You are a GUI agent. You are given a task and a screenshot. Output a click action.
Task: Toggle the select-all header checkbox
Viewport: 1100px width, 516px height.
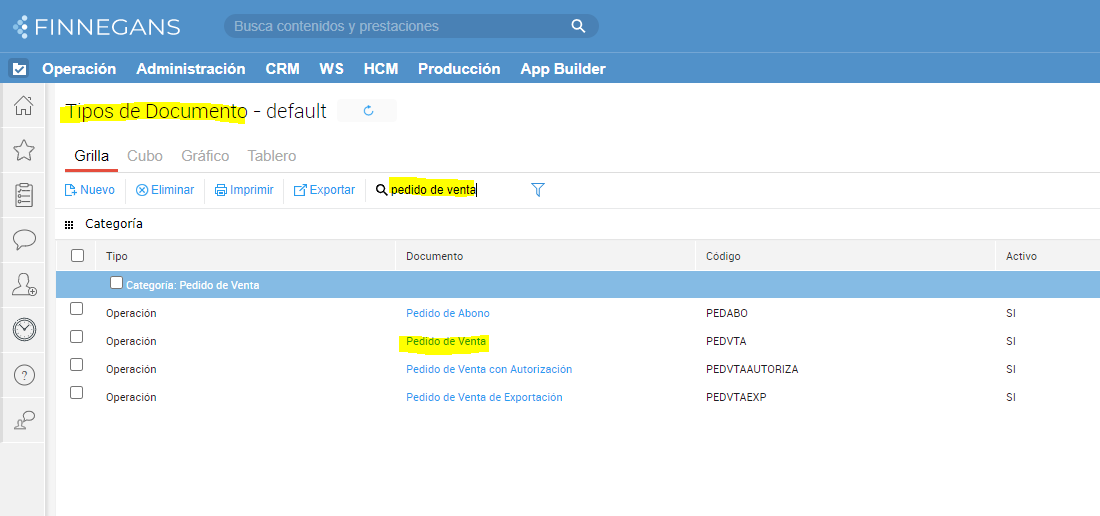78,256
